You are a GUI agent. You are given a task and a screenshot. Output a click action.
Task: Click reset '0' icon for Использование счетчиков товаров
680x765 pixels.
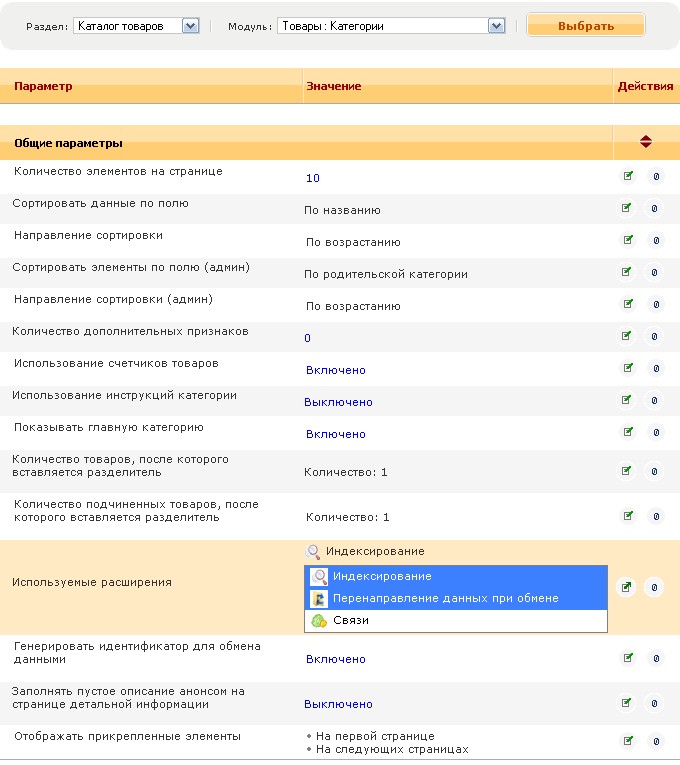click(x=655, y=368)
